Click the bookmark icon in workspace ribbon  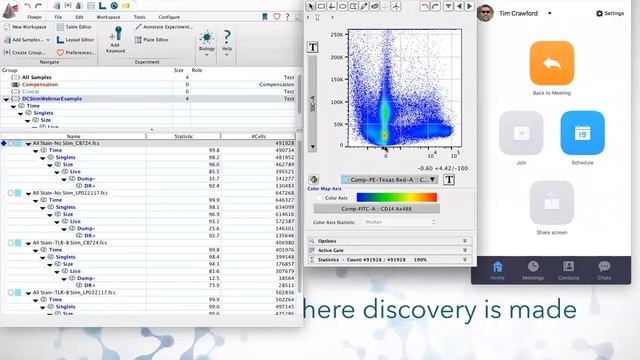click(265, 16)
